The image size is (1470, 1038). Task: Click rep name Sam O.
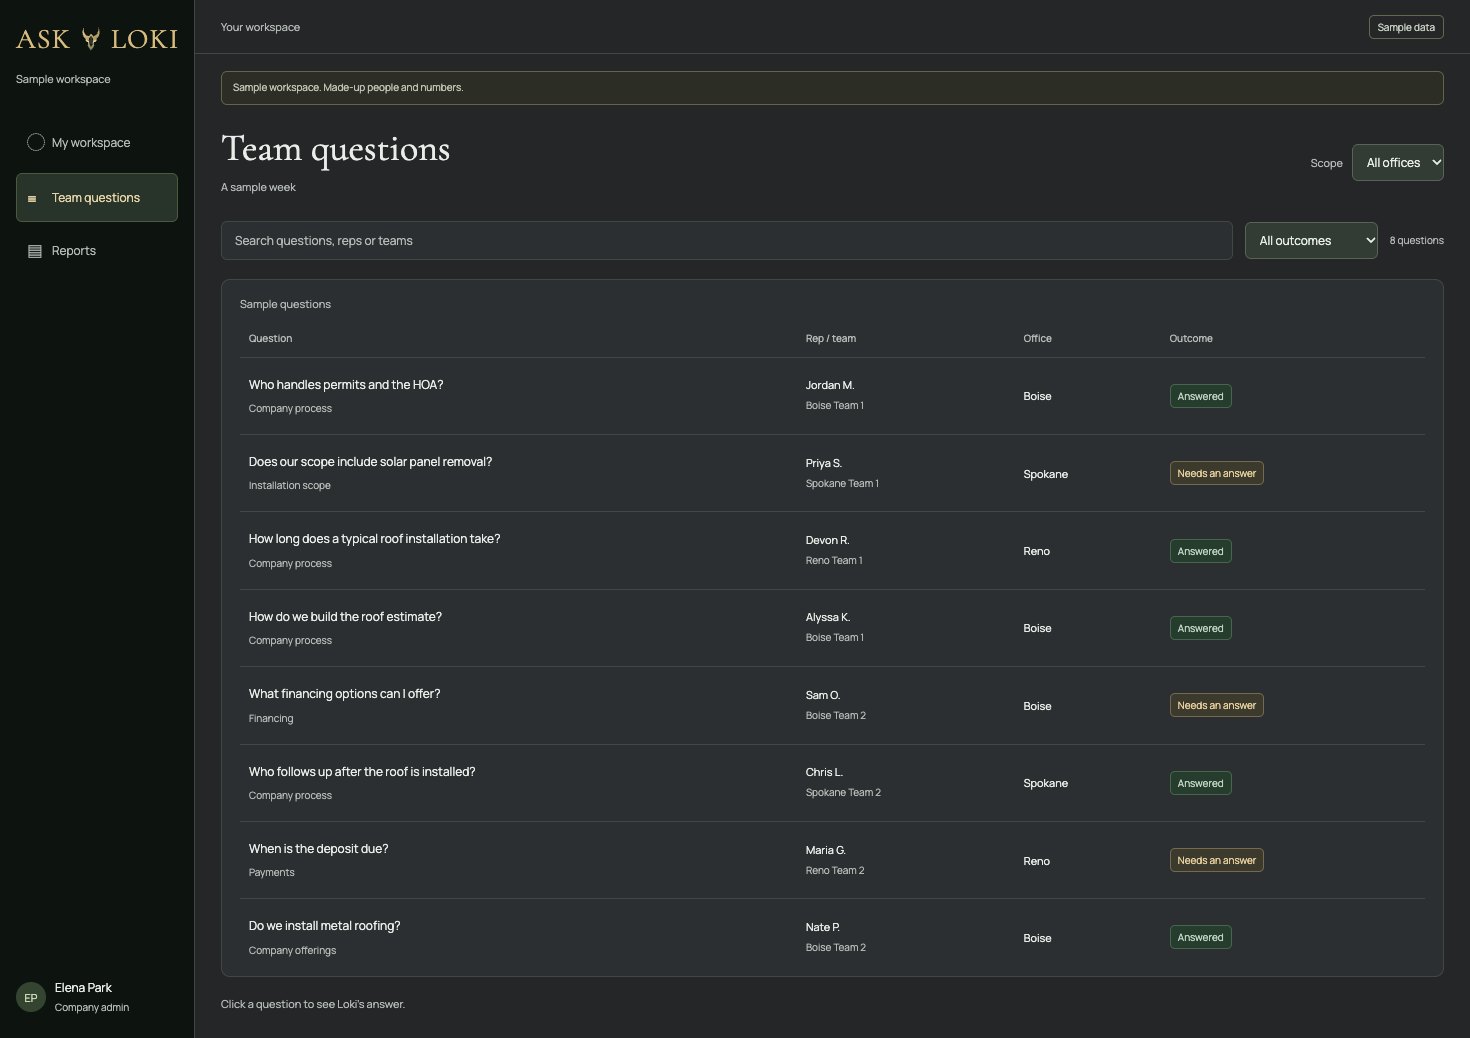(823, 695)
